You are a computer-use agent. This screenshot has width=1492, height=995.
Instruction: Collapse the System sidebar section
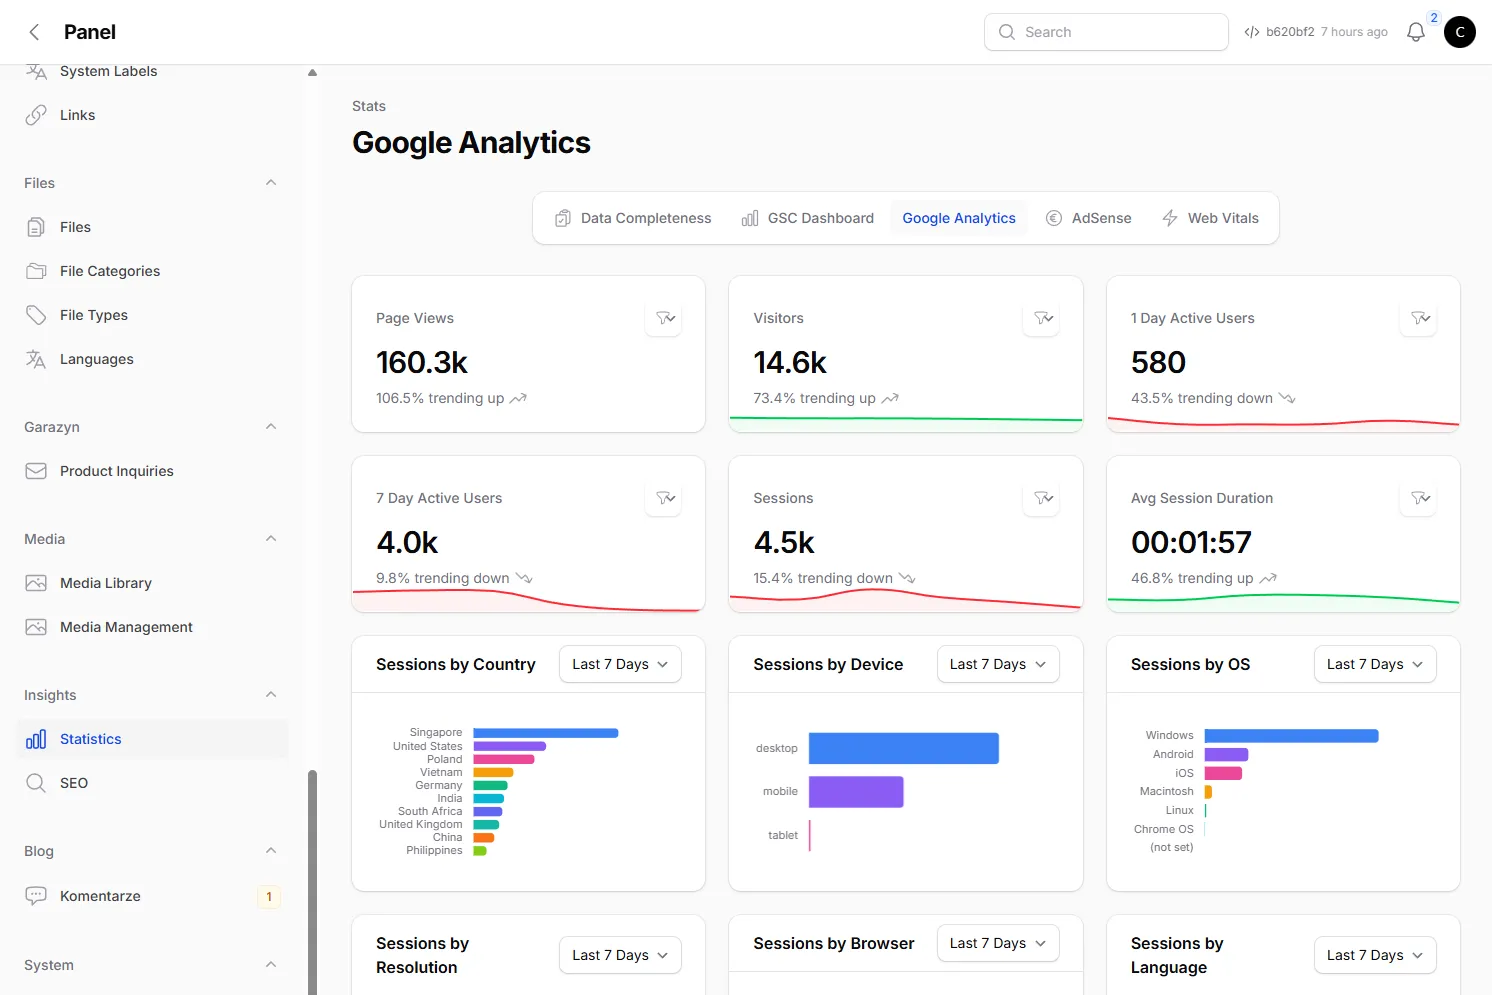[271, 965]
